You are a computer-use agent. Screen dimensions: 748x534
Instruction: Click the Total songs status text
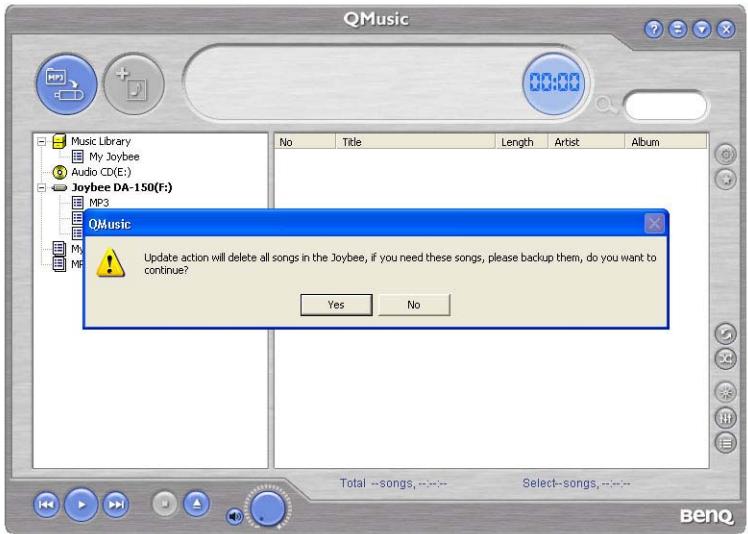(394, 483)
